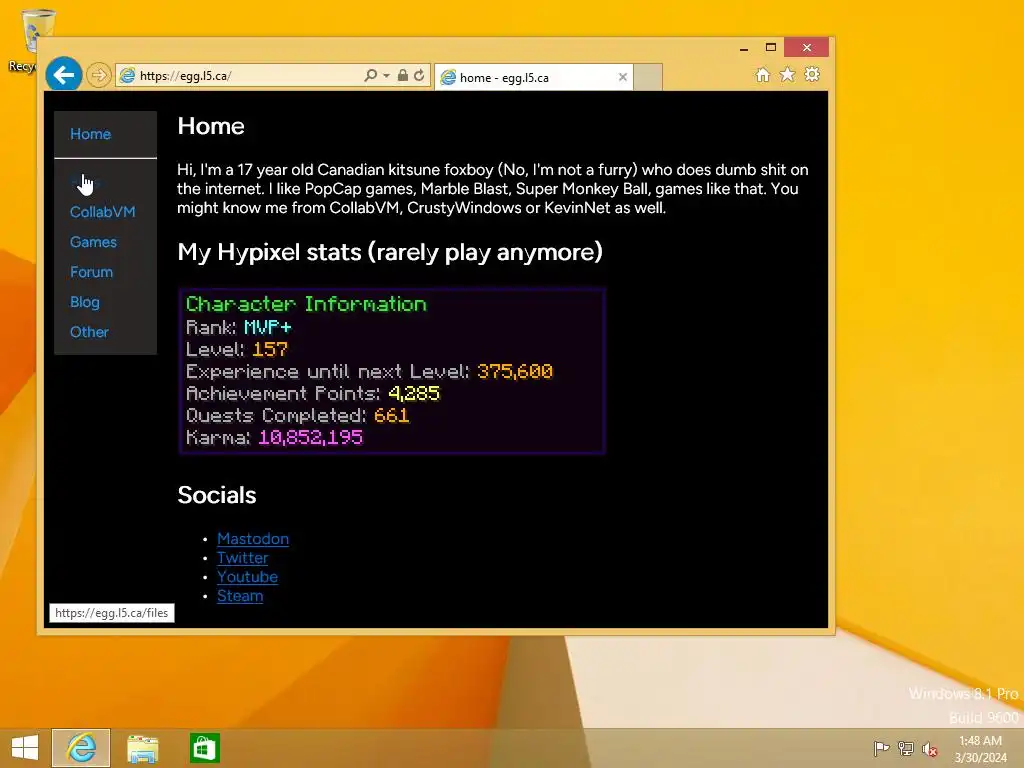This screenshot has width=1024, height=768.
Task: Refresh the page with reload icon
Action: [x=419, y=76]
